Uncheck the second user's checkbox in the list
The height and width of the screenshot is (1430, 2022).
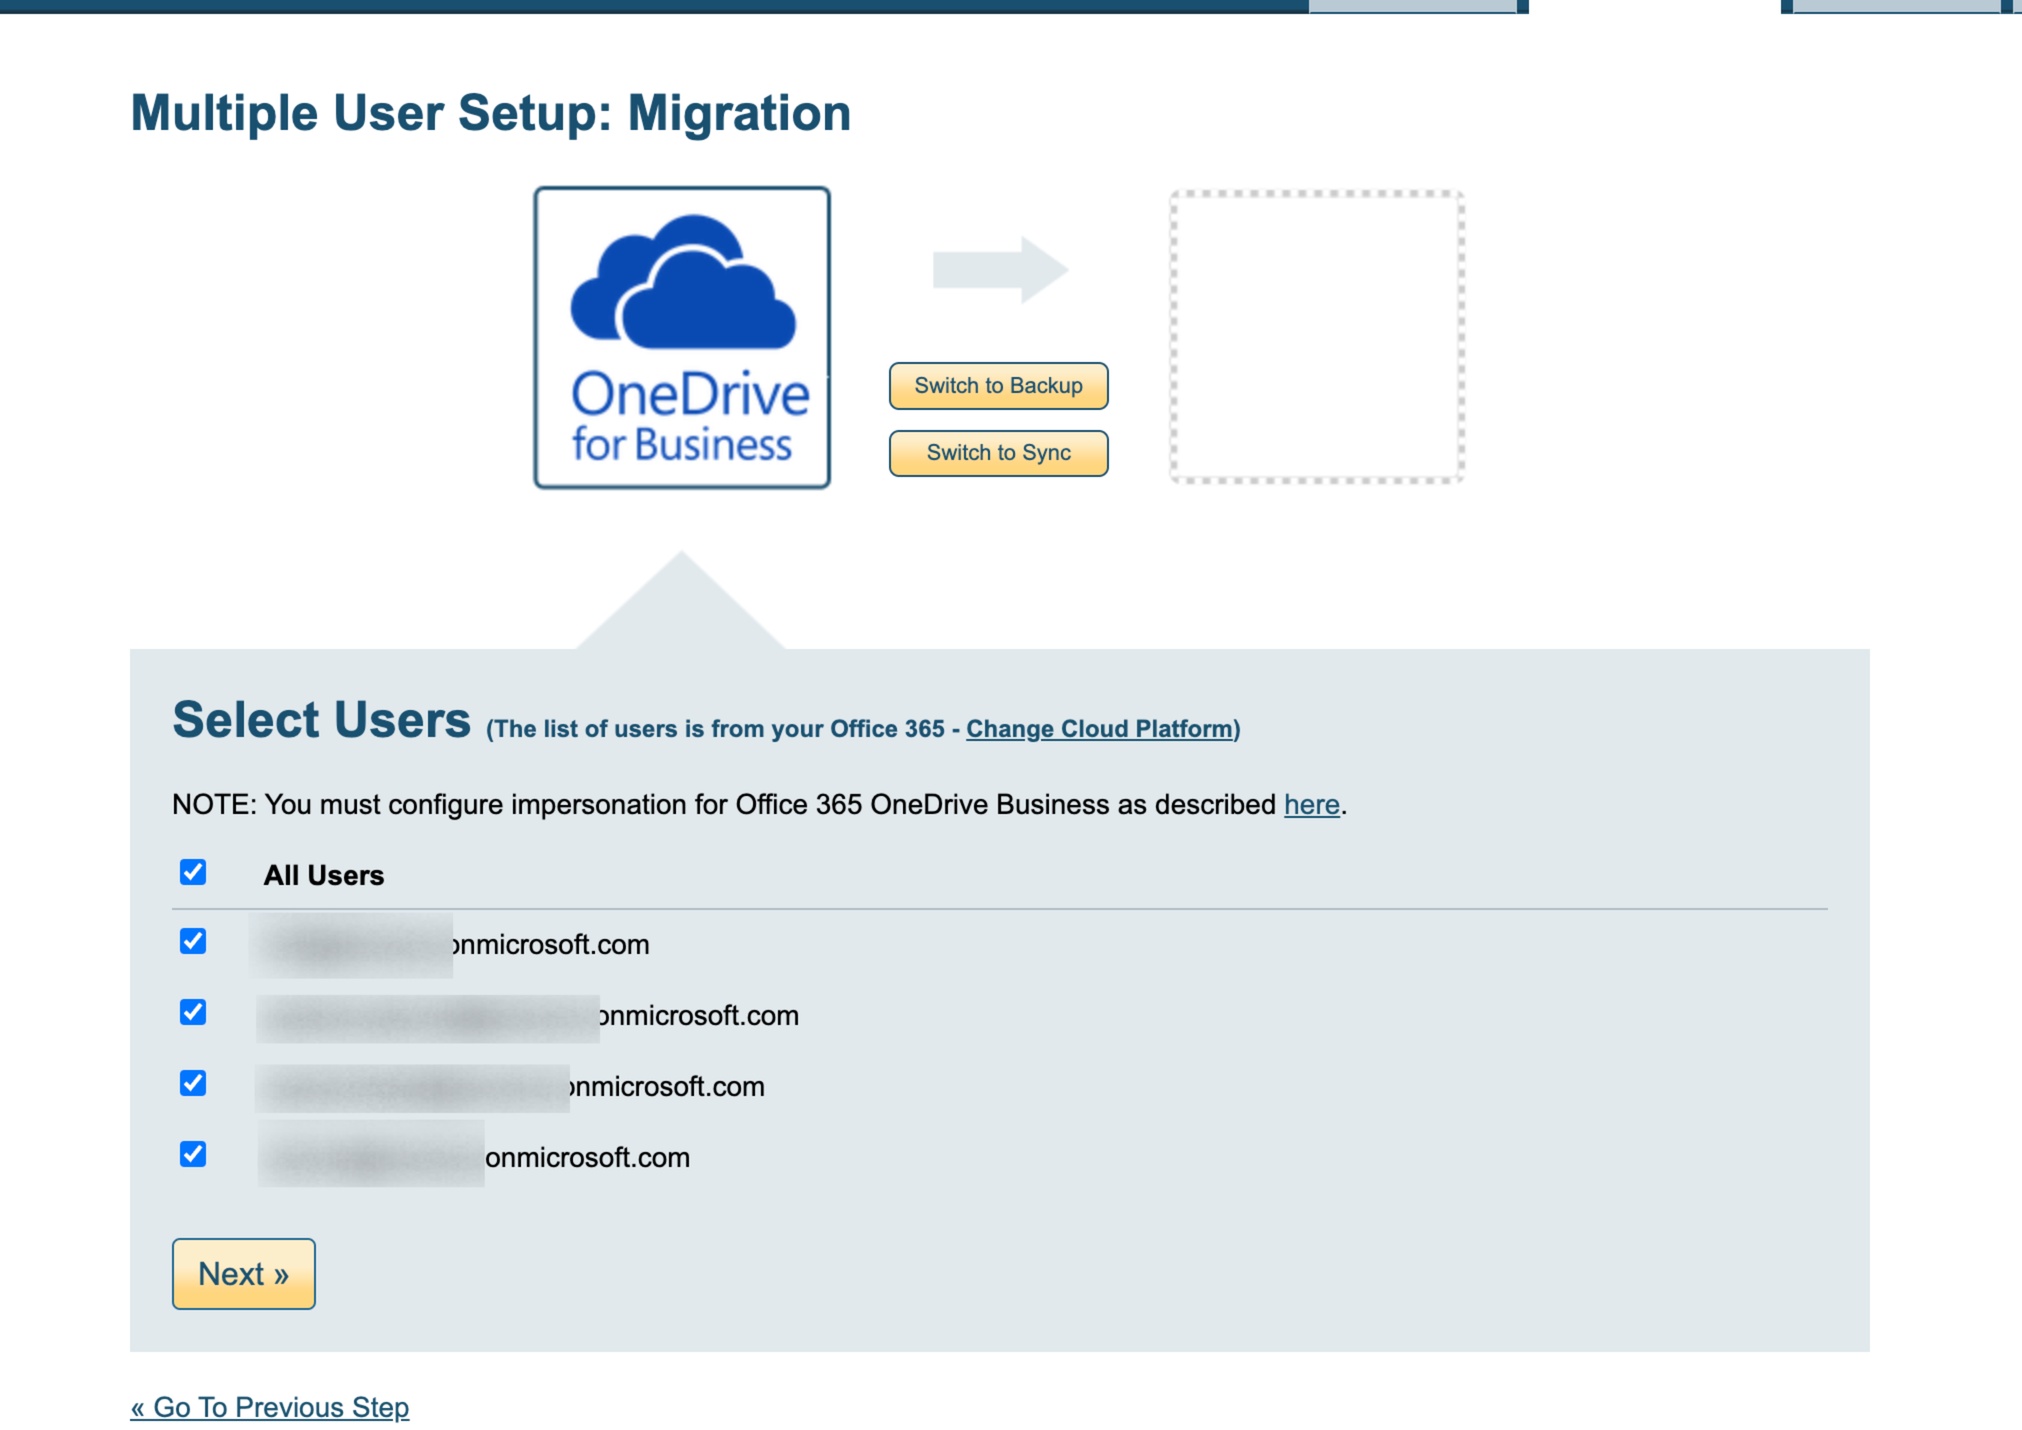coord(193,1013)
